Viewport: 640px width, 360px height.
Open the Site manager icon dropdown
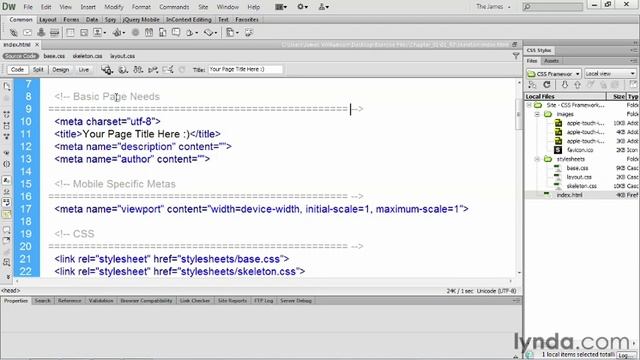coord(324,7)
